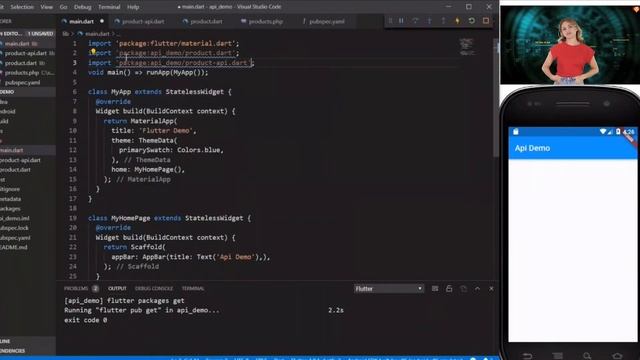This screenshot has height=360, width=640.
Task: Open the Terminal menu
Action: tap(109, 7)
